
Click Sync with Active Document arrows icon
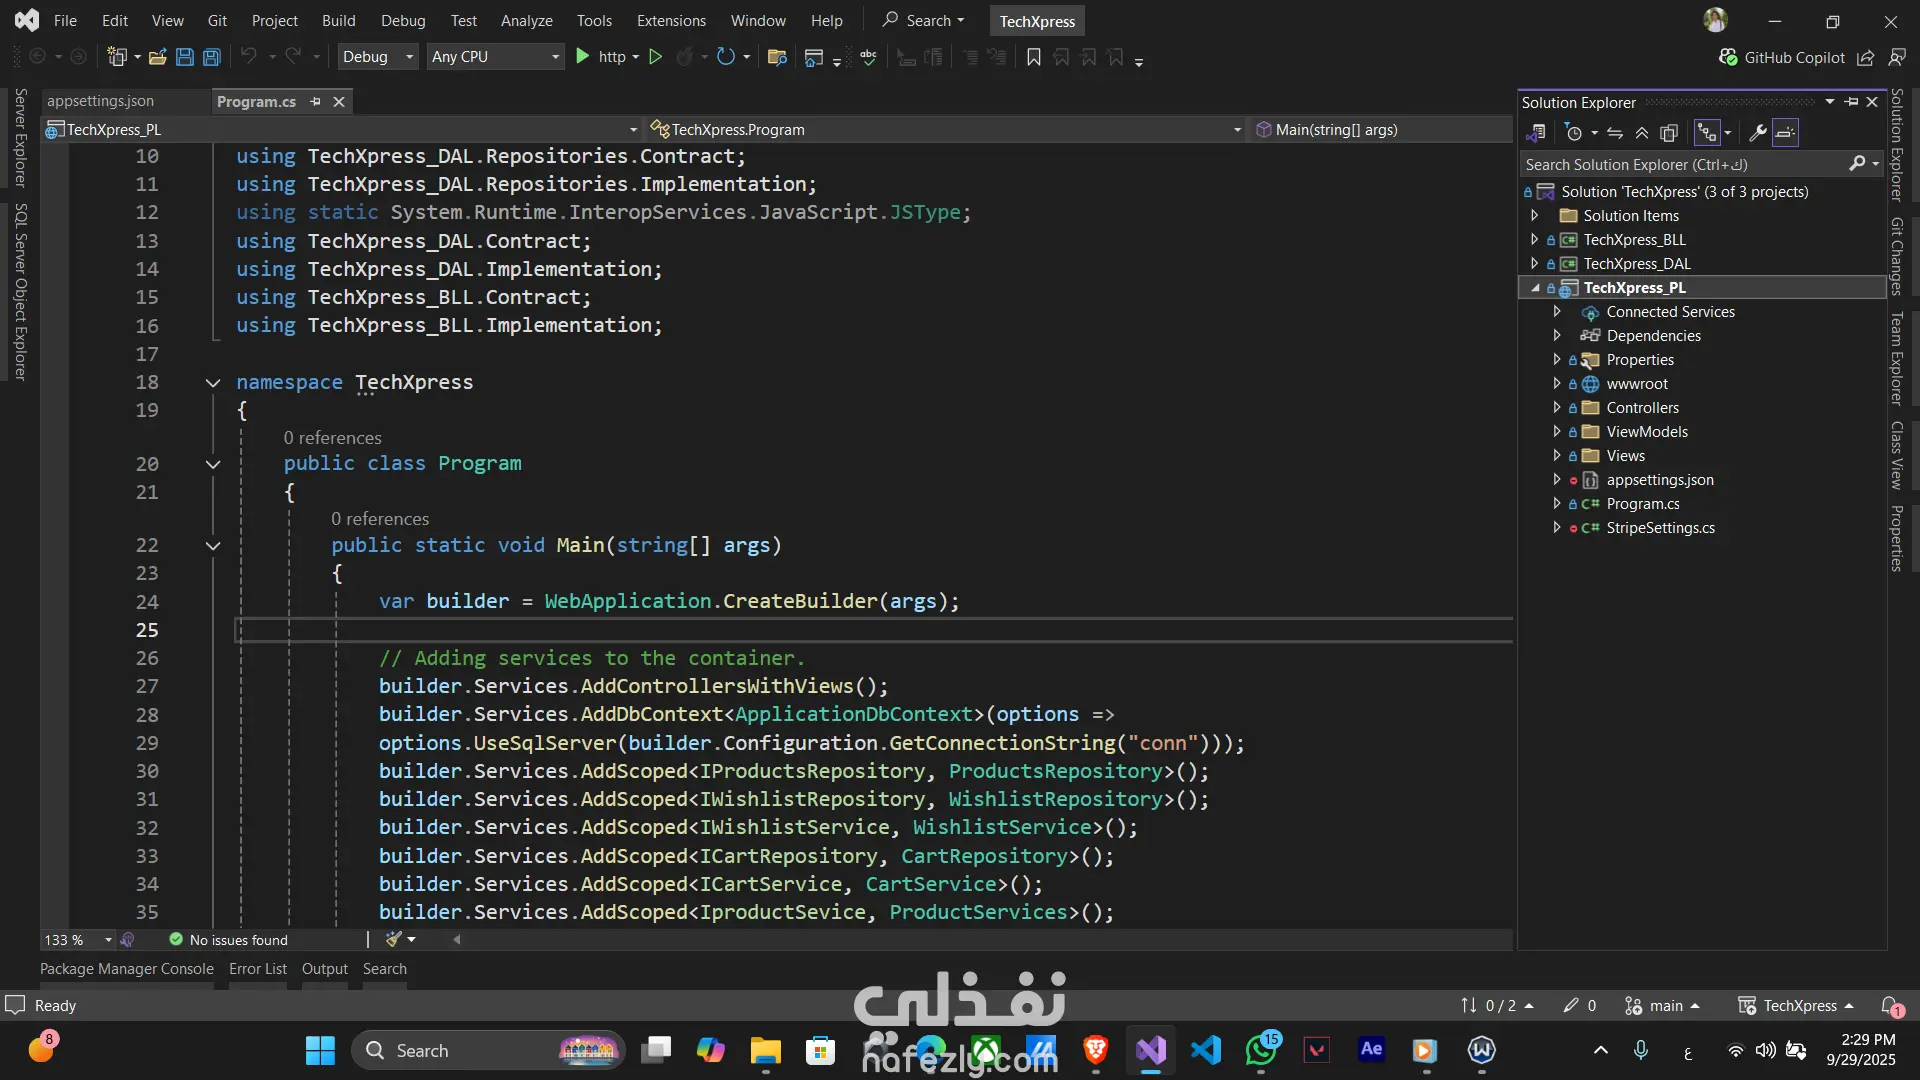tap(1615, 133)
